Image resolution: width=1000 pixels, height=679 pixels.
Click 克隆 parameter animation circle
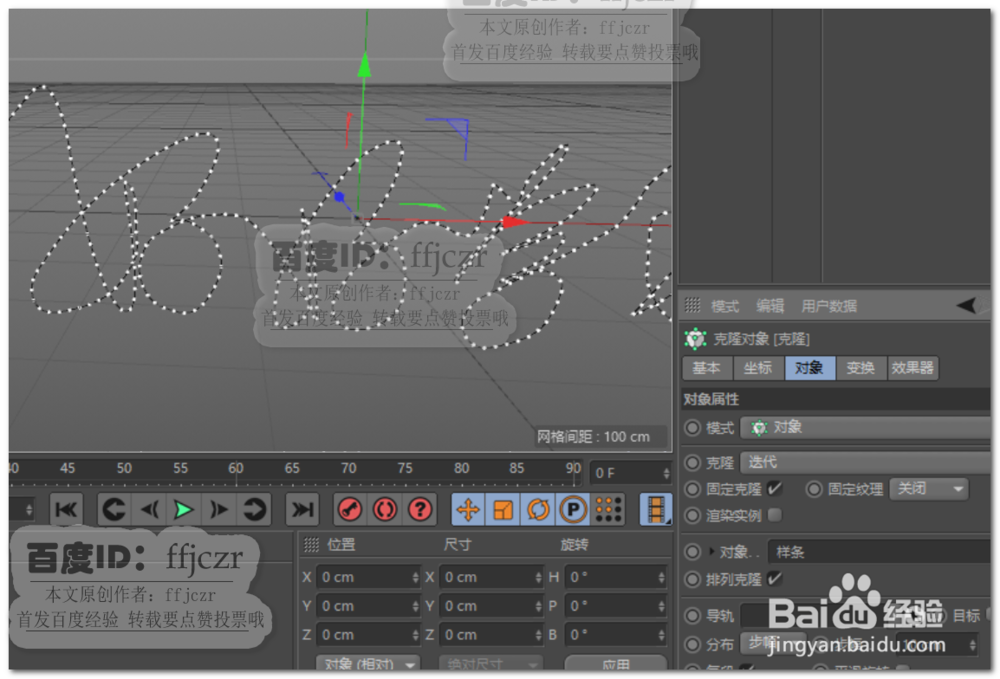point(693,462)
